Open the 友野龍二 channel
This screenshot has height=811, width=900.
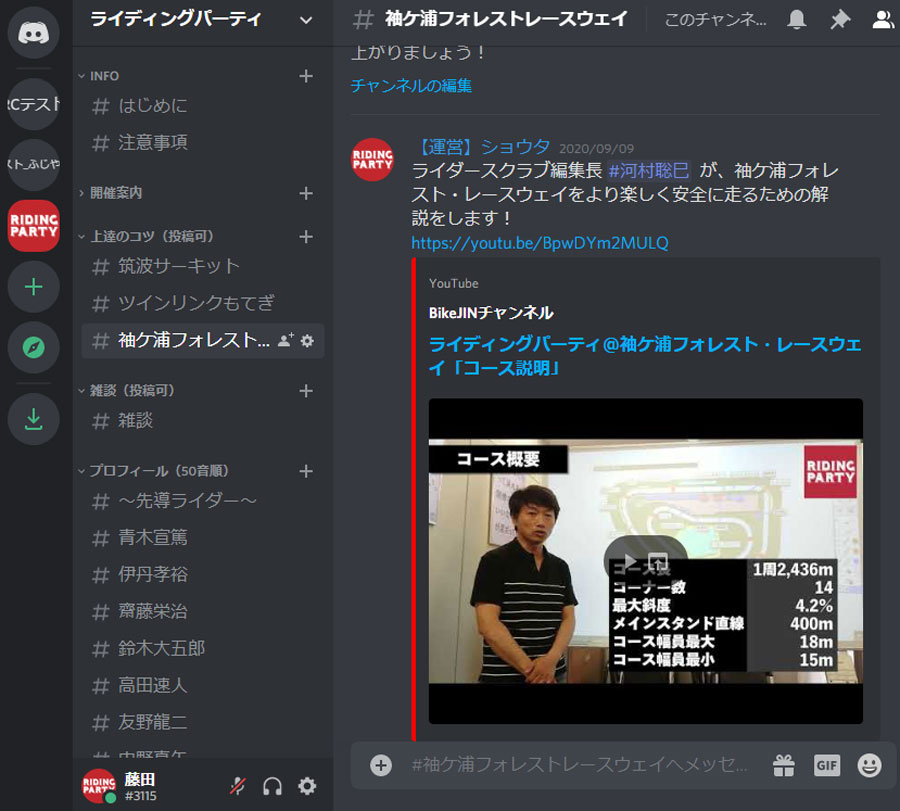point(203,722)
